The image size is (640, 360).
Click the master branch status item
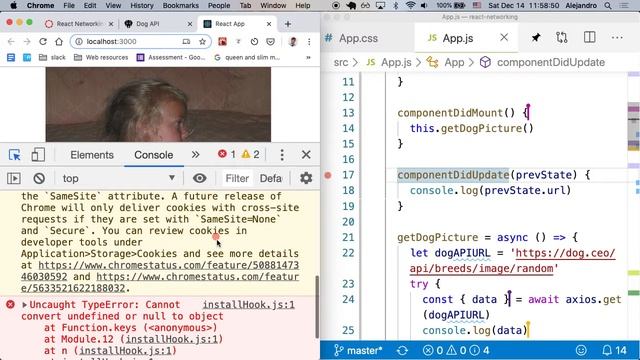click(358, 350)
